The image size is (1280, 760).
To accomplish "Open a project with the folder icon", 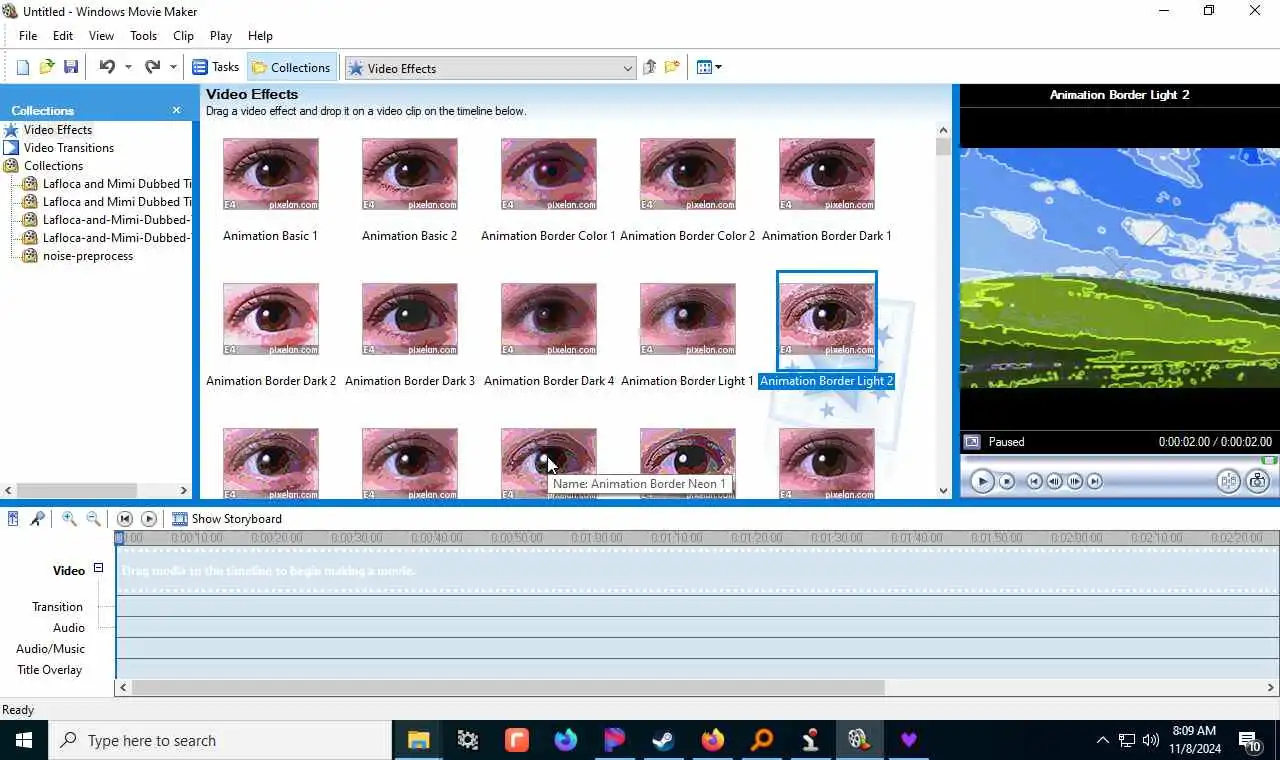I will (x=46, y=67).
